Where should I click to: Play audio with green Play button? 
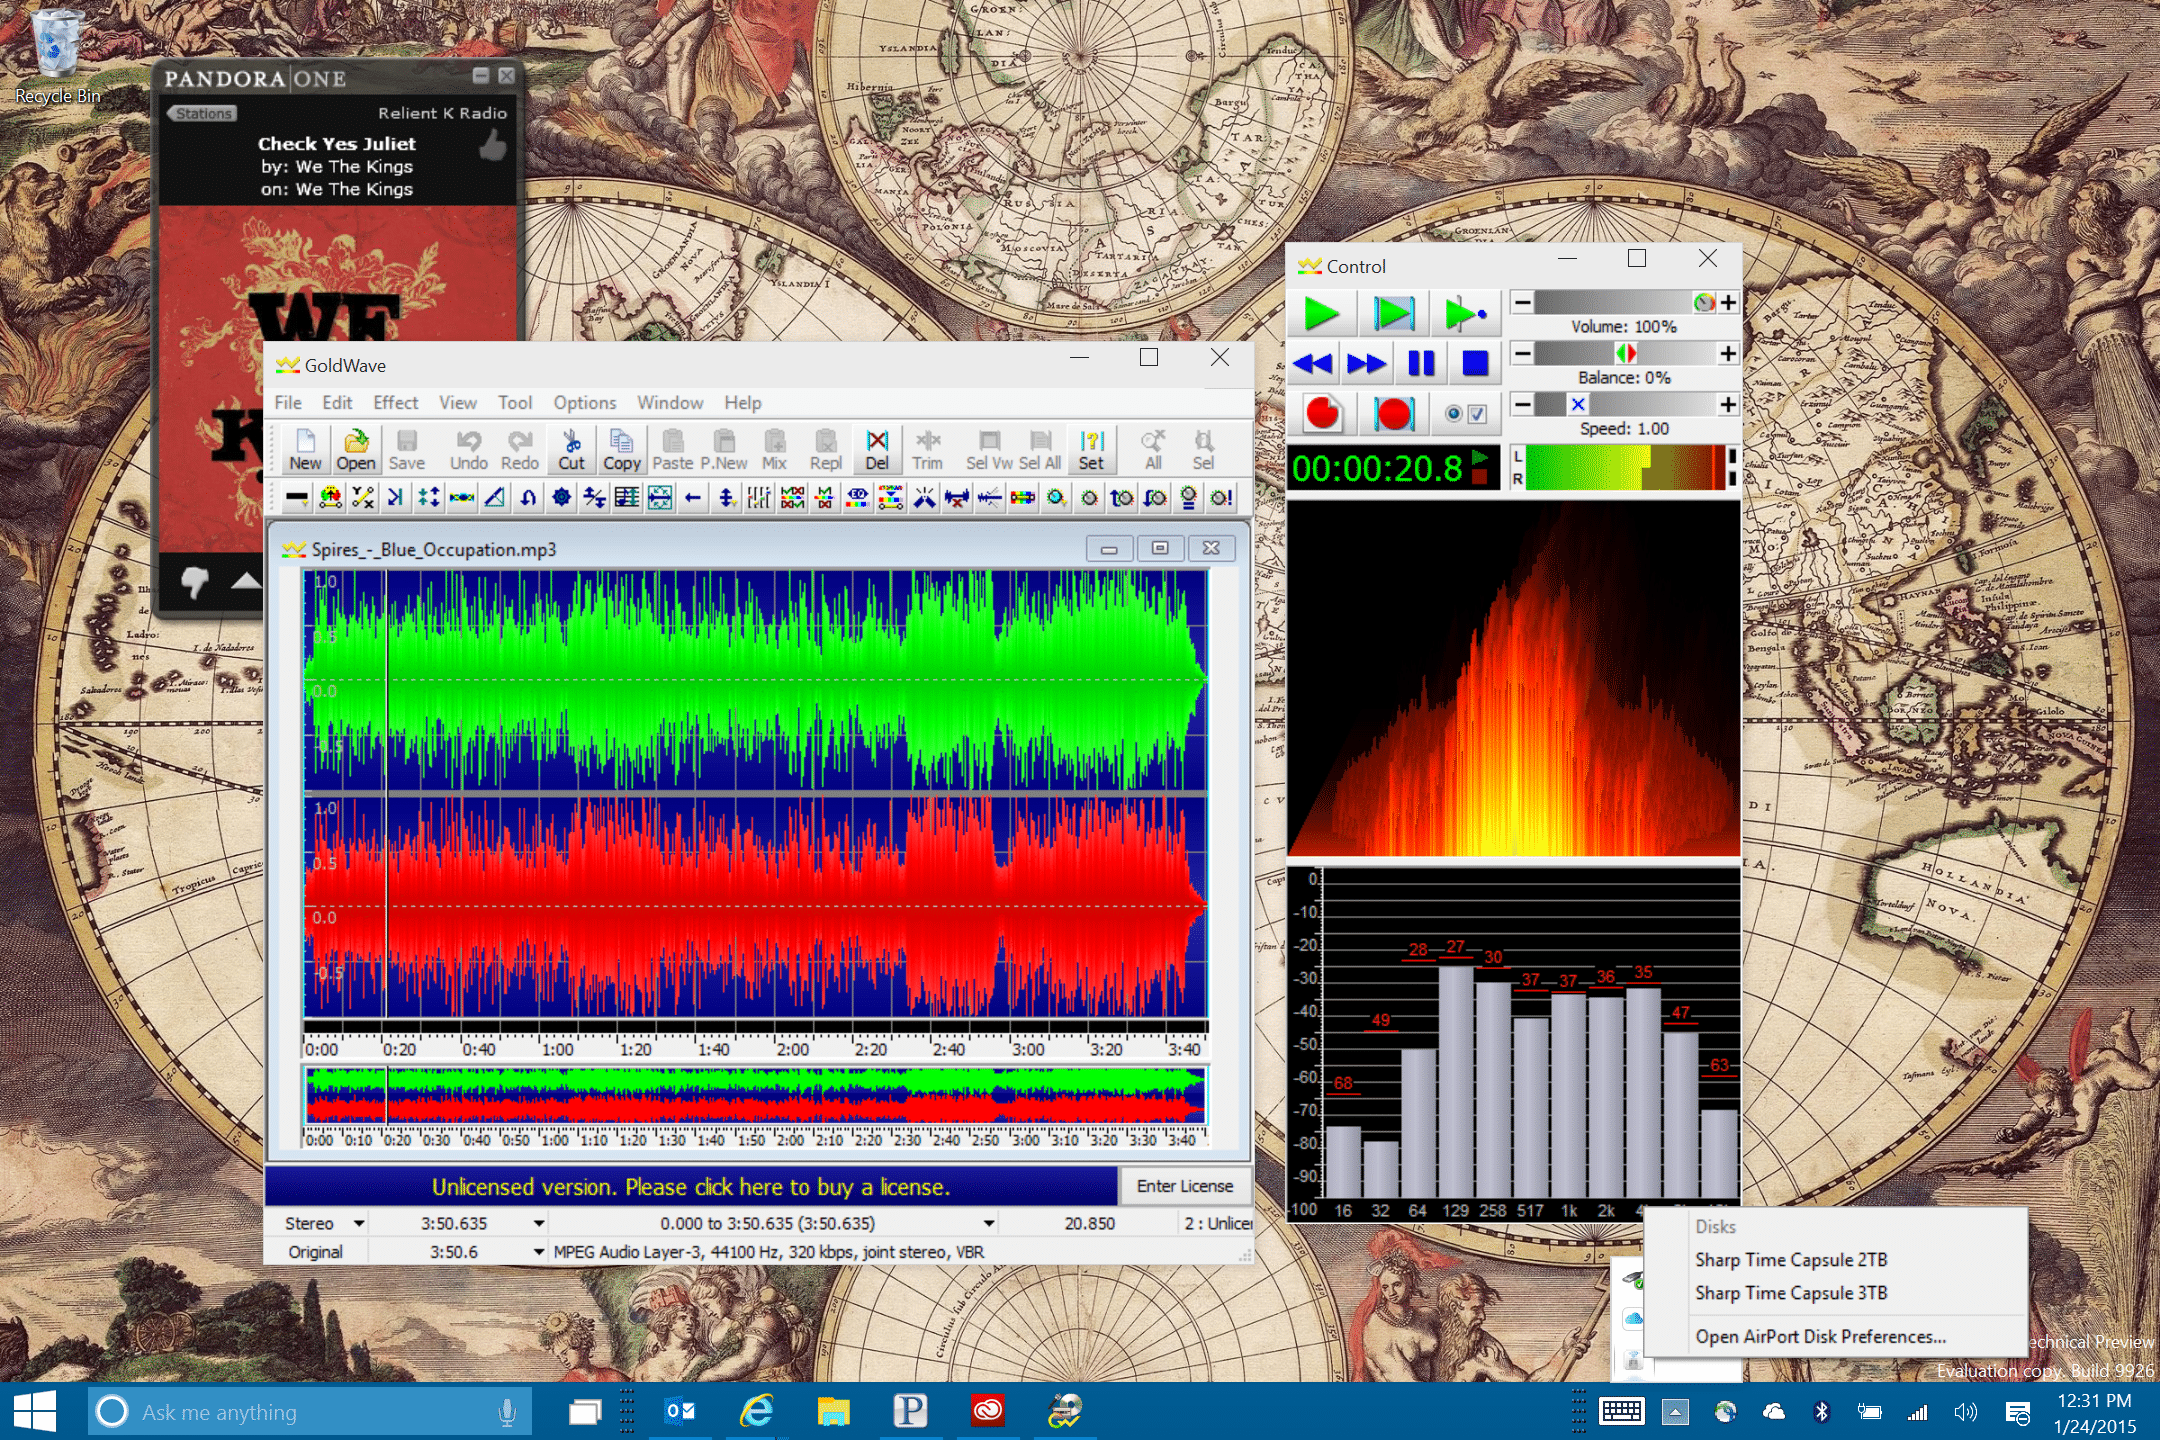[1321, 313]
